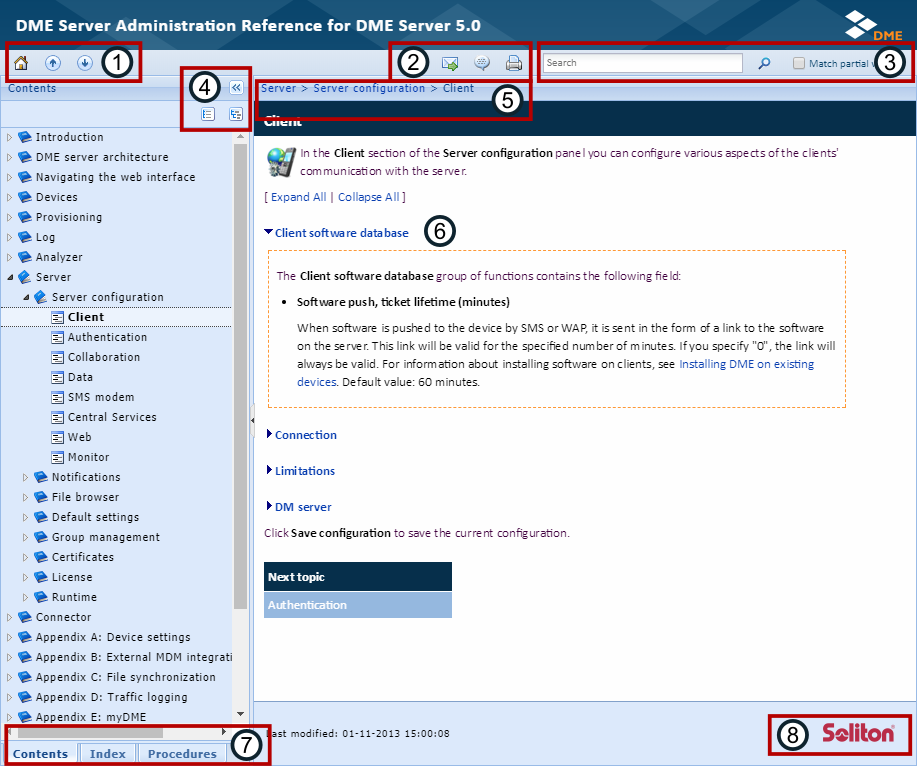Expand the Introduction tree node

[9, 137]
